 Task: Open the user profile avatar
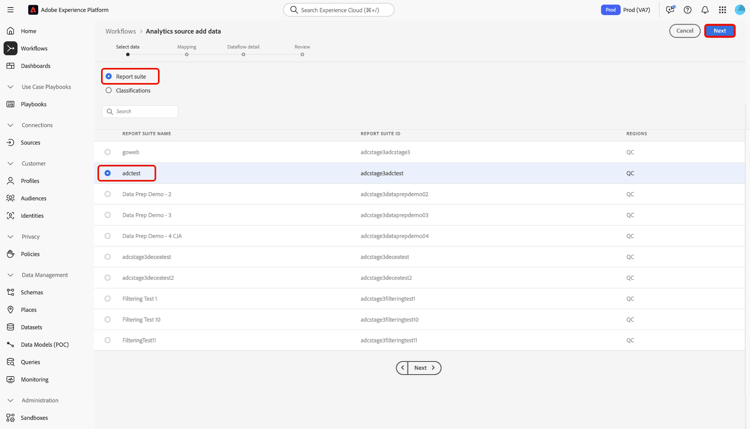point(740,10)
